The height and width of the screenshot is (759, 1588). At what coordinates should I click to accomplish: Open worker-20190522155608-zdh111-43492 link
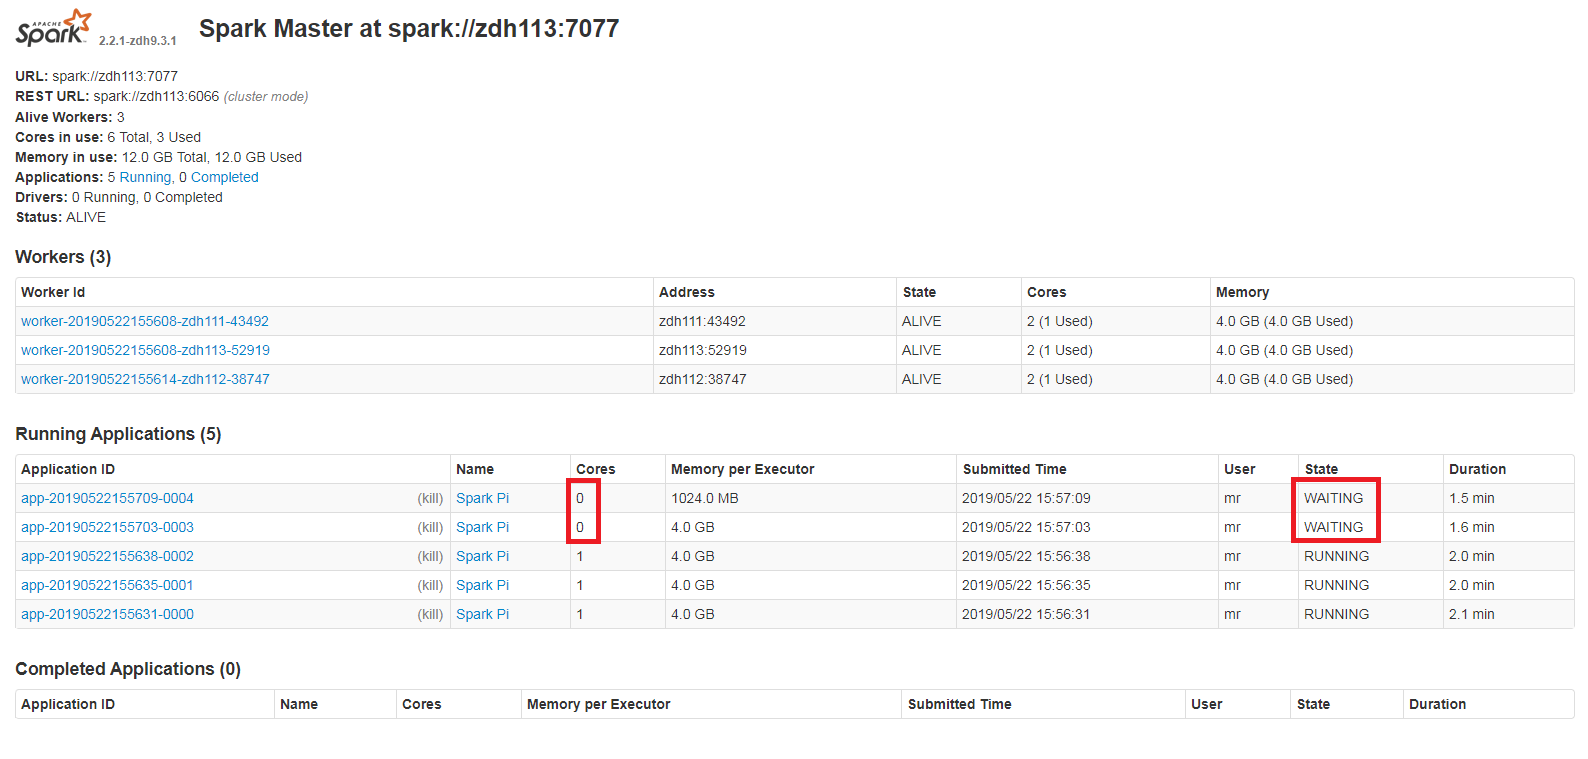click(x=145, y=321)
